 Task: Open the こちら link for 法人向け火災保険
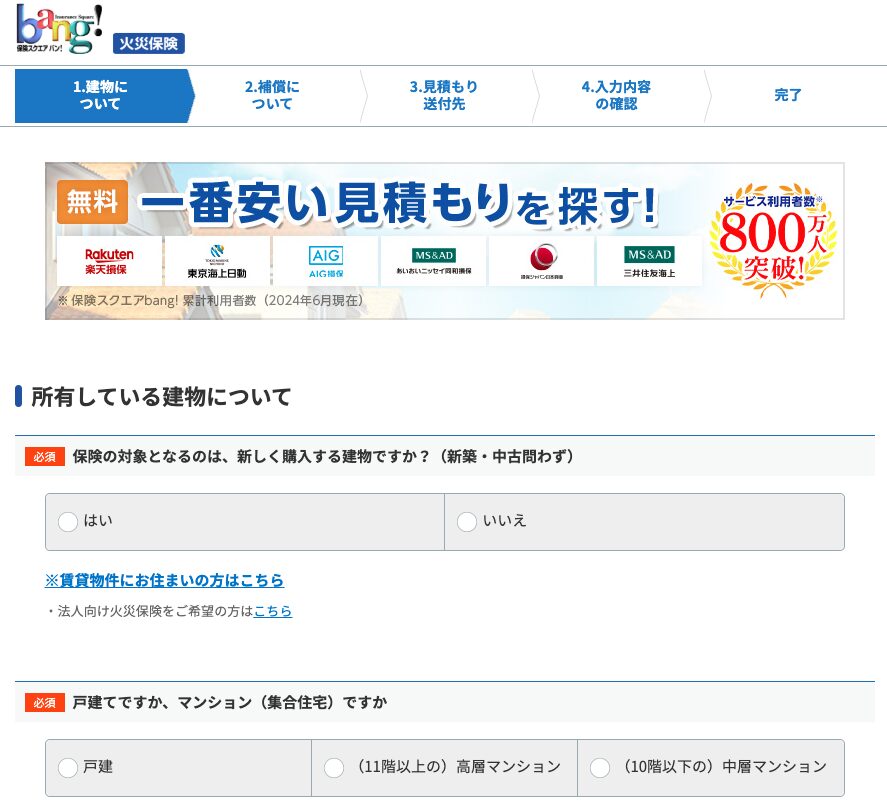pos(273,611)
